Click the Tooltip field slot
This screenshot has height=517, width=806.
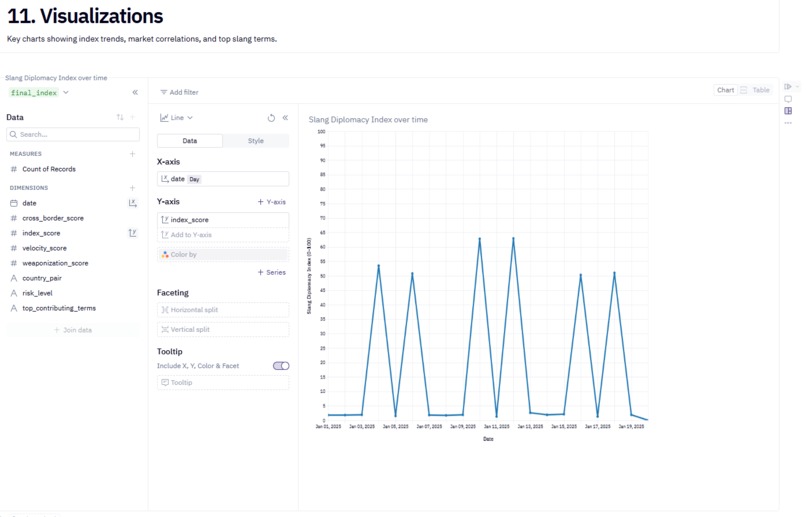point(223,383)
